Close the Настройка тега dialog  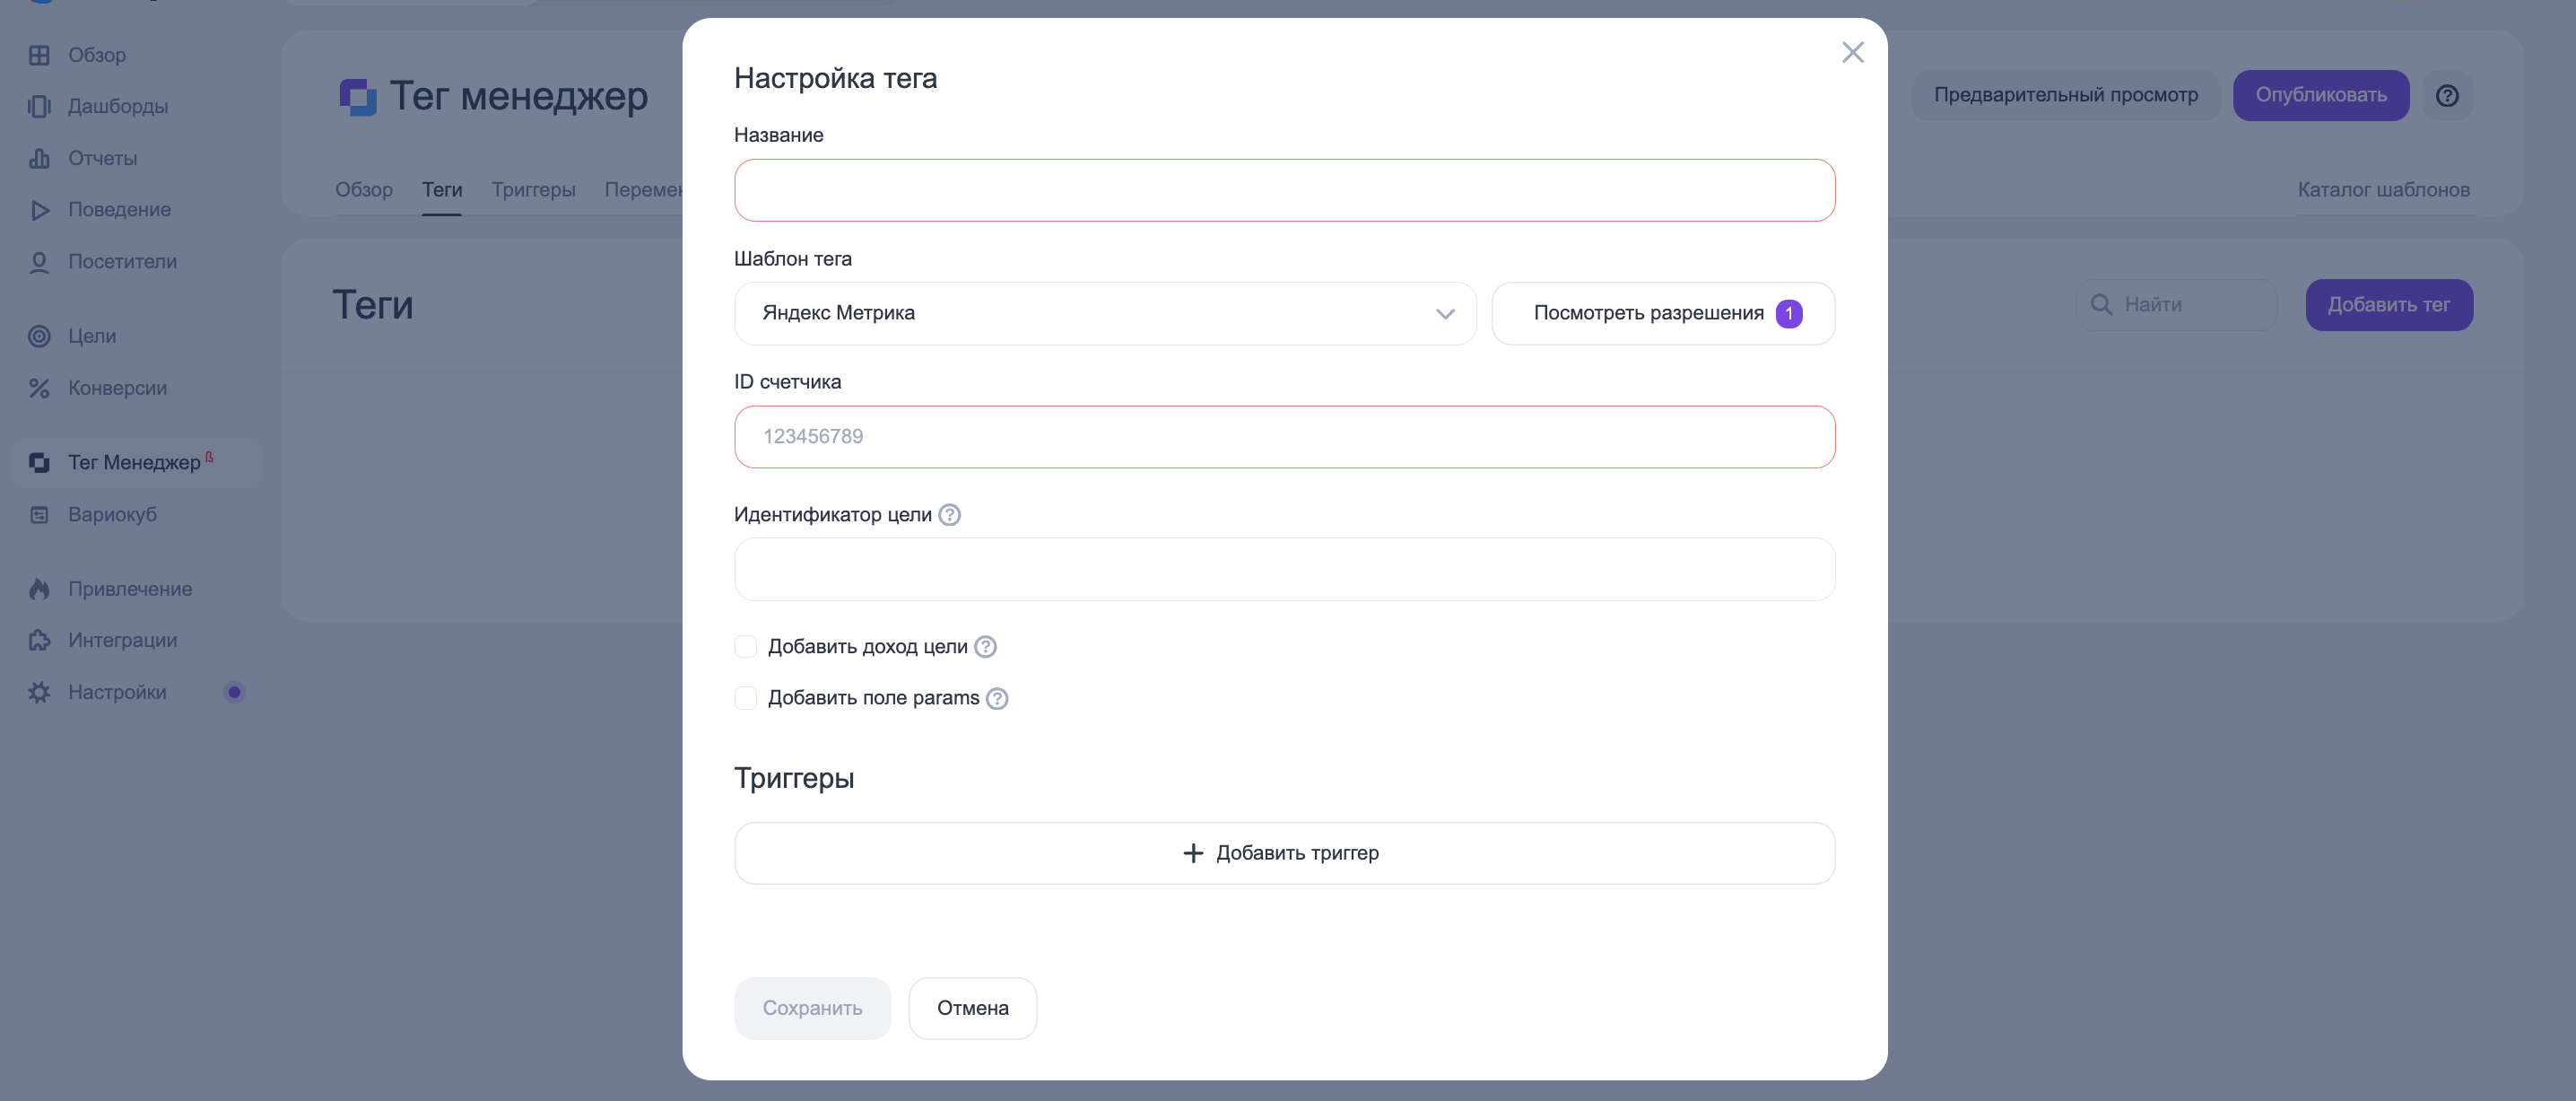pos(1852,52)
